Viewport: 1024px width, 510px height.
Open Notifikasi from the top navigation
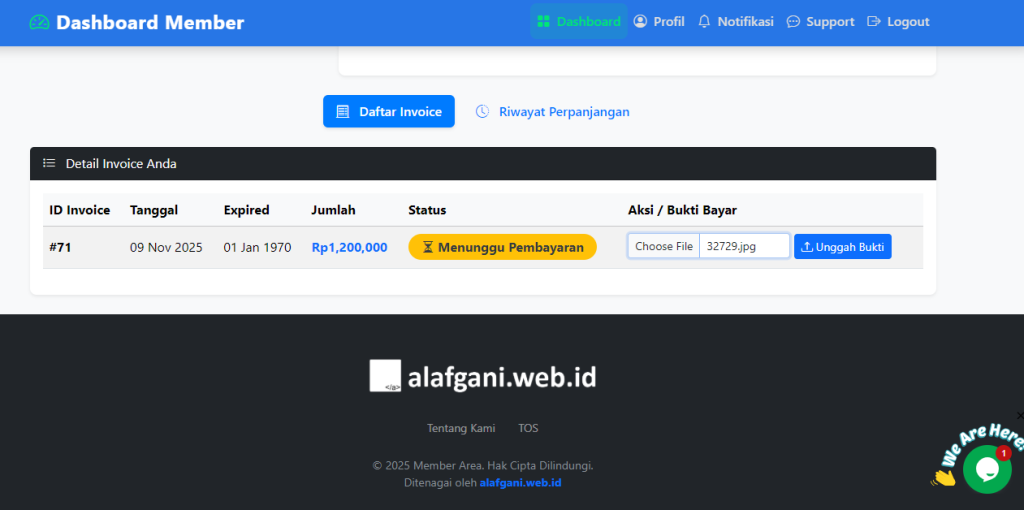point(735,21)
